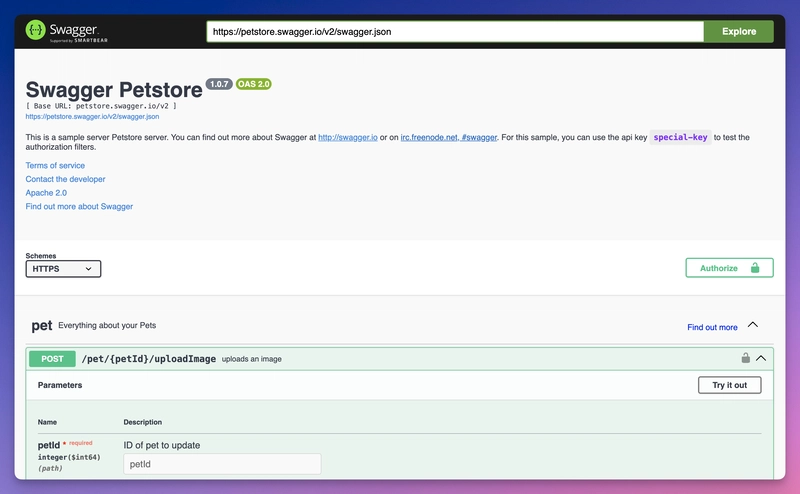Click the lock icon on Authorize button

click(755, 267)
